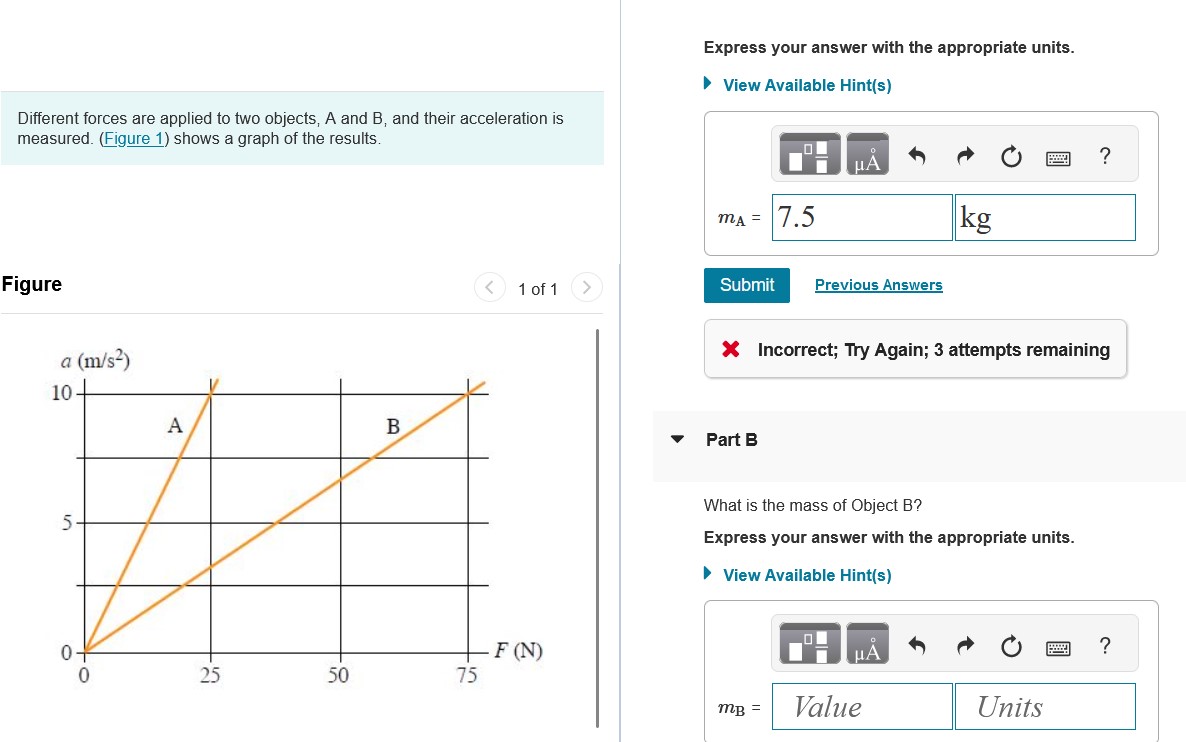Viewport: 1186px width, 742px height.
Task: Click the μÅ units symbol icon in Part B
Action: 866,646
